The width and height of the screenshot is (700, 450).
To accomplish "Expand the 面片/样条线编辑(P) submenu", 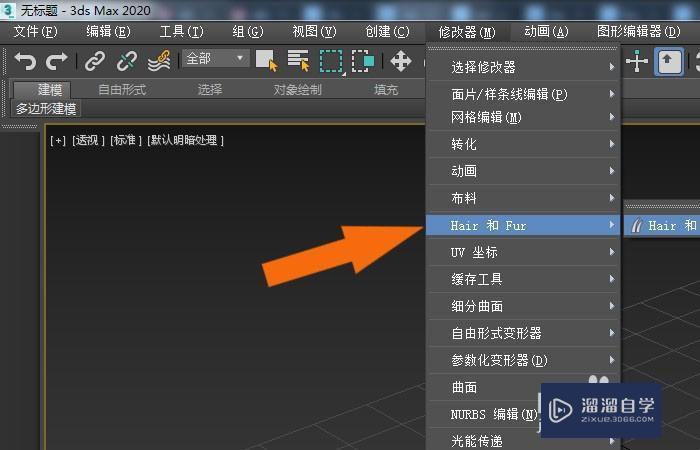I will (x=523, y=94).
